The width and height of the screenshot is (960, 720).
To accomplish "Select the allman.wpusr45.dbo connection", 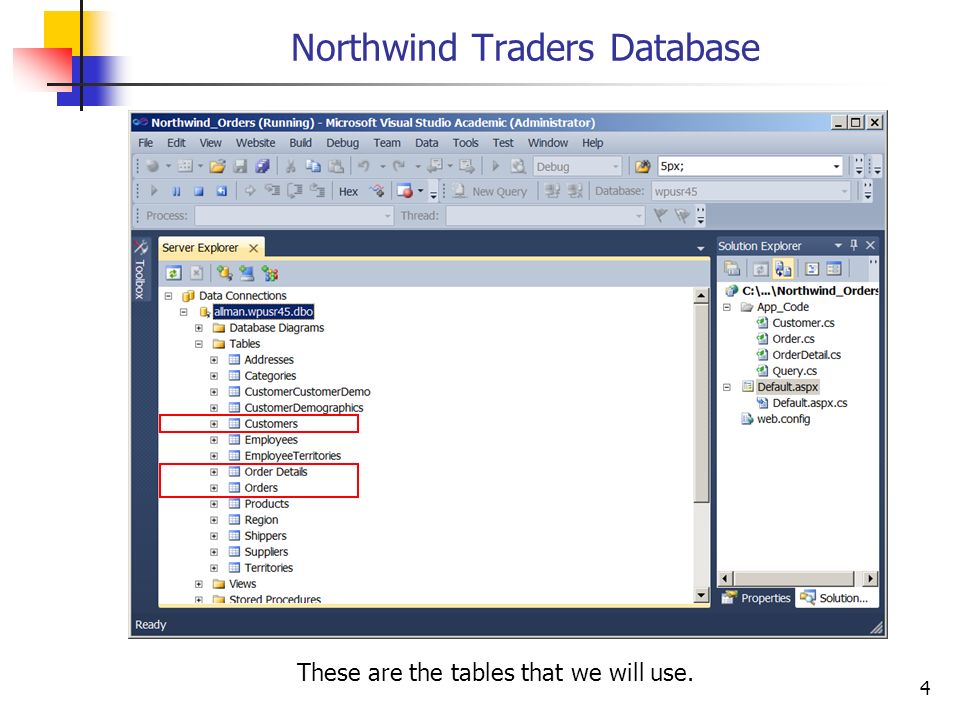I will (x=263, y=312).
